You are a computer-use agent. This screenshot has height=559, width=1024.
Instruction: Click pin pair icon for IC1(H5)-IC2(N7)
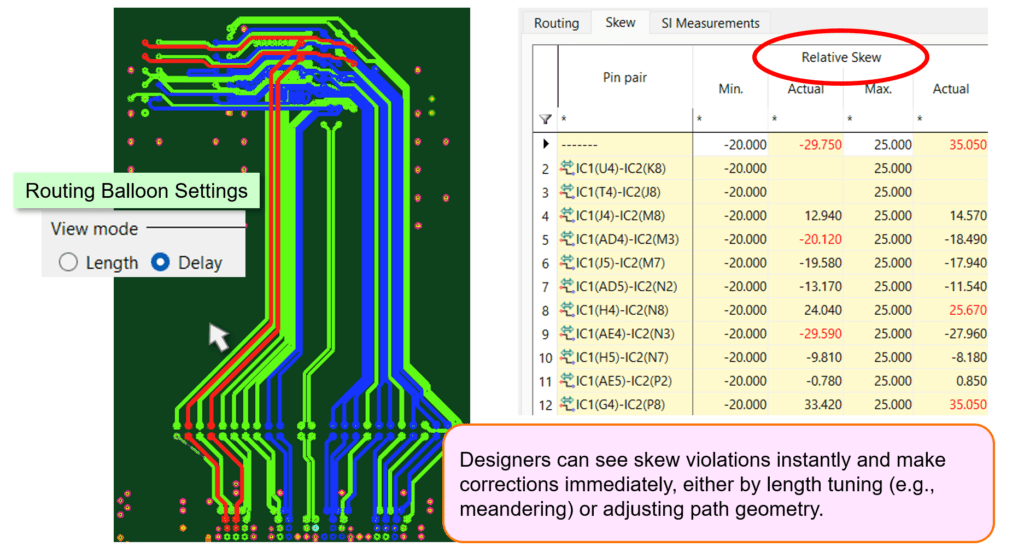566,357
